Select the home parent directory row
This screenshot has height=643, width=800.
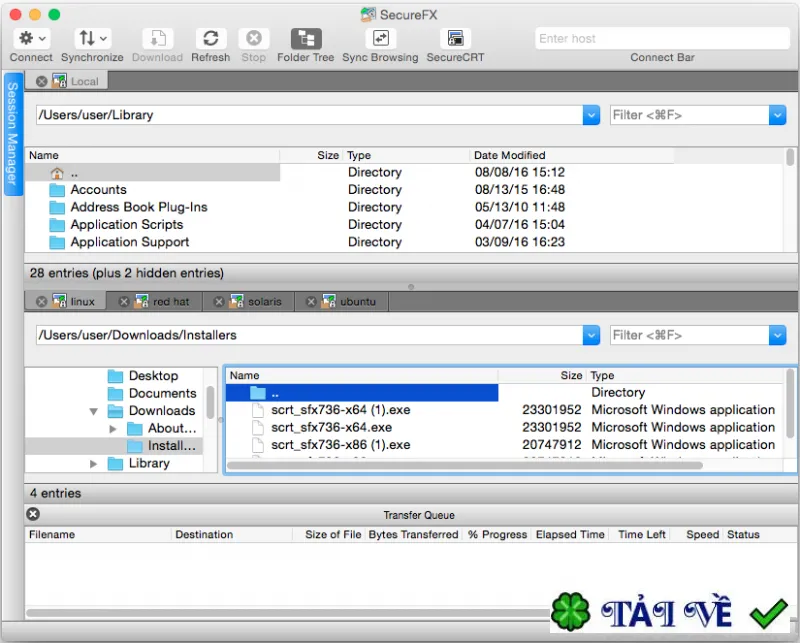[x=152, y=172]
